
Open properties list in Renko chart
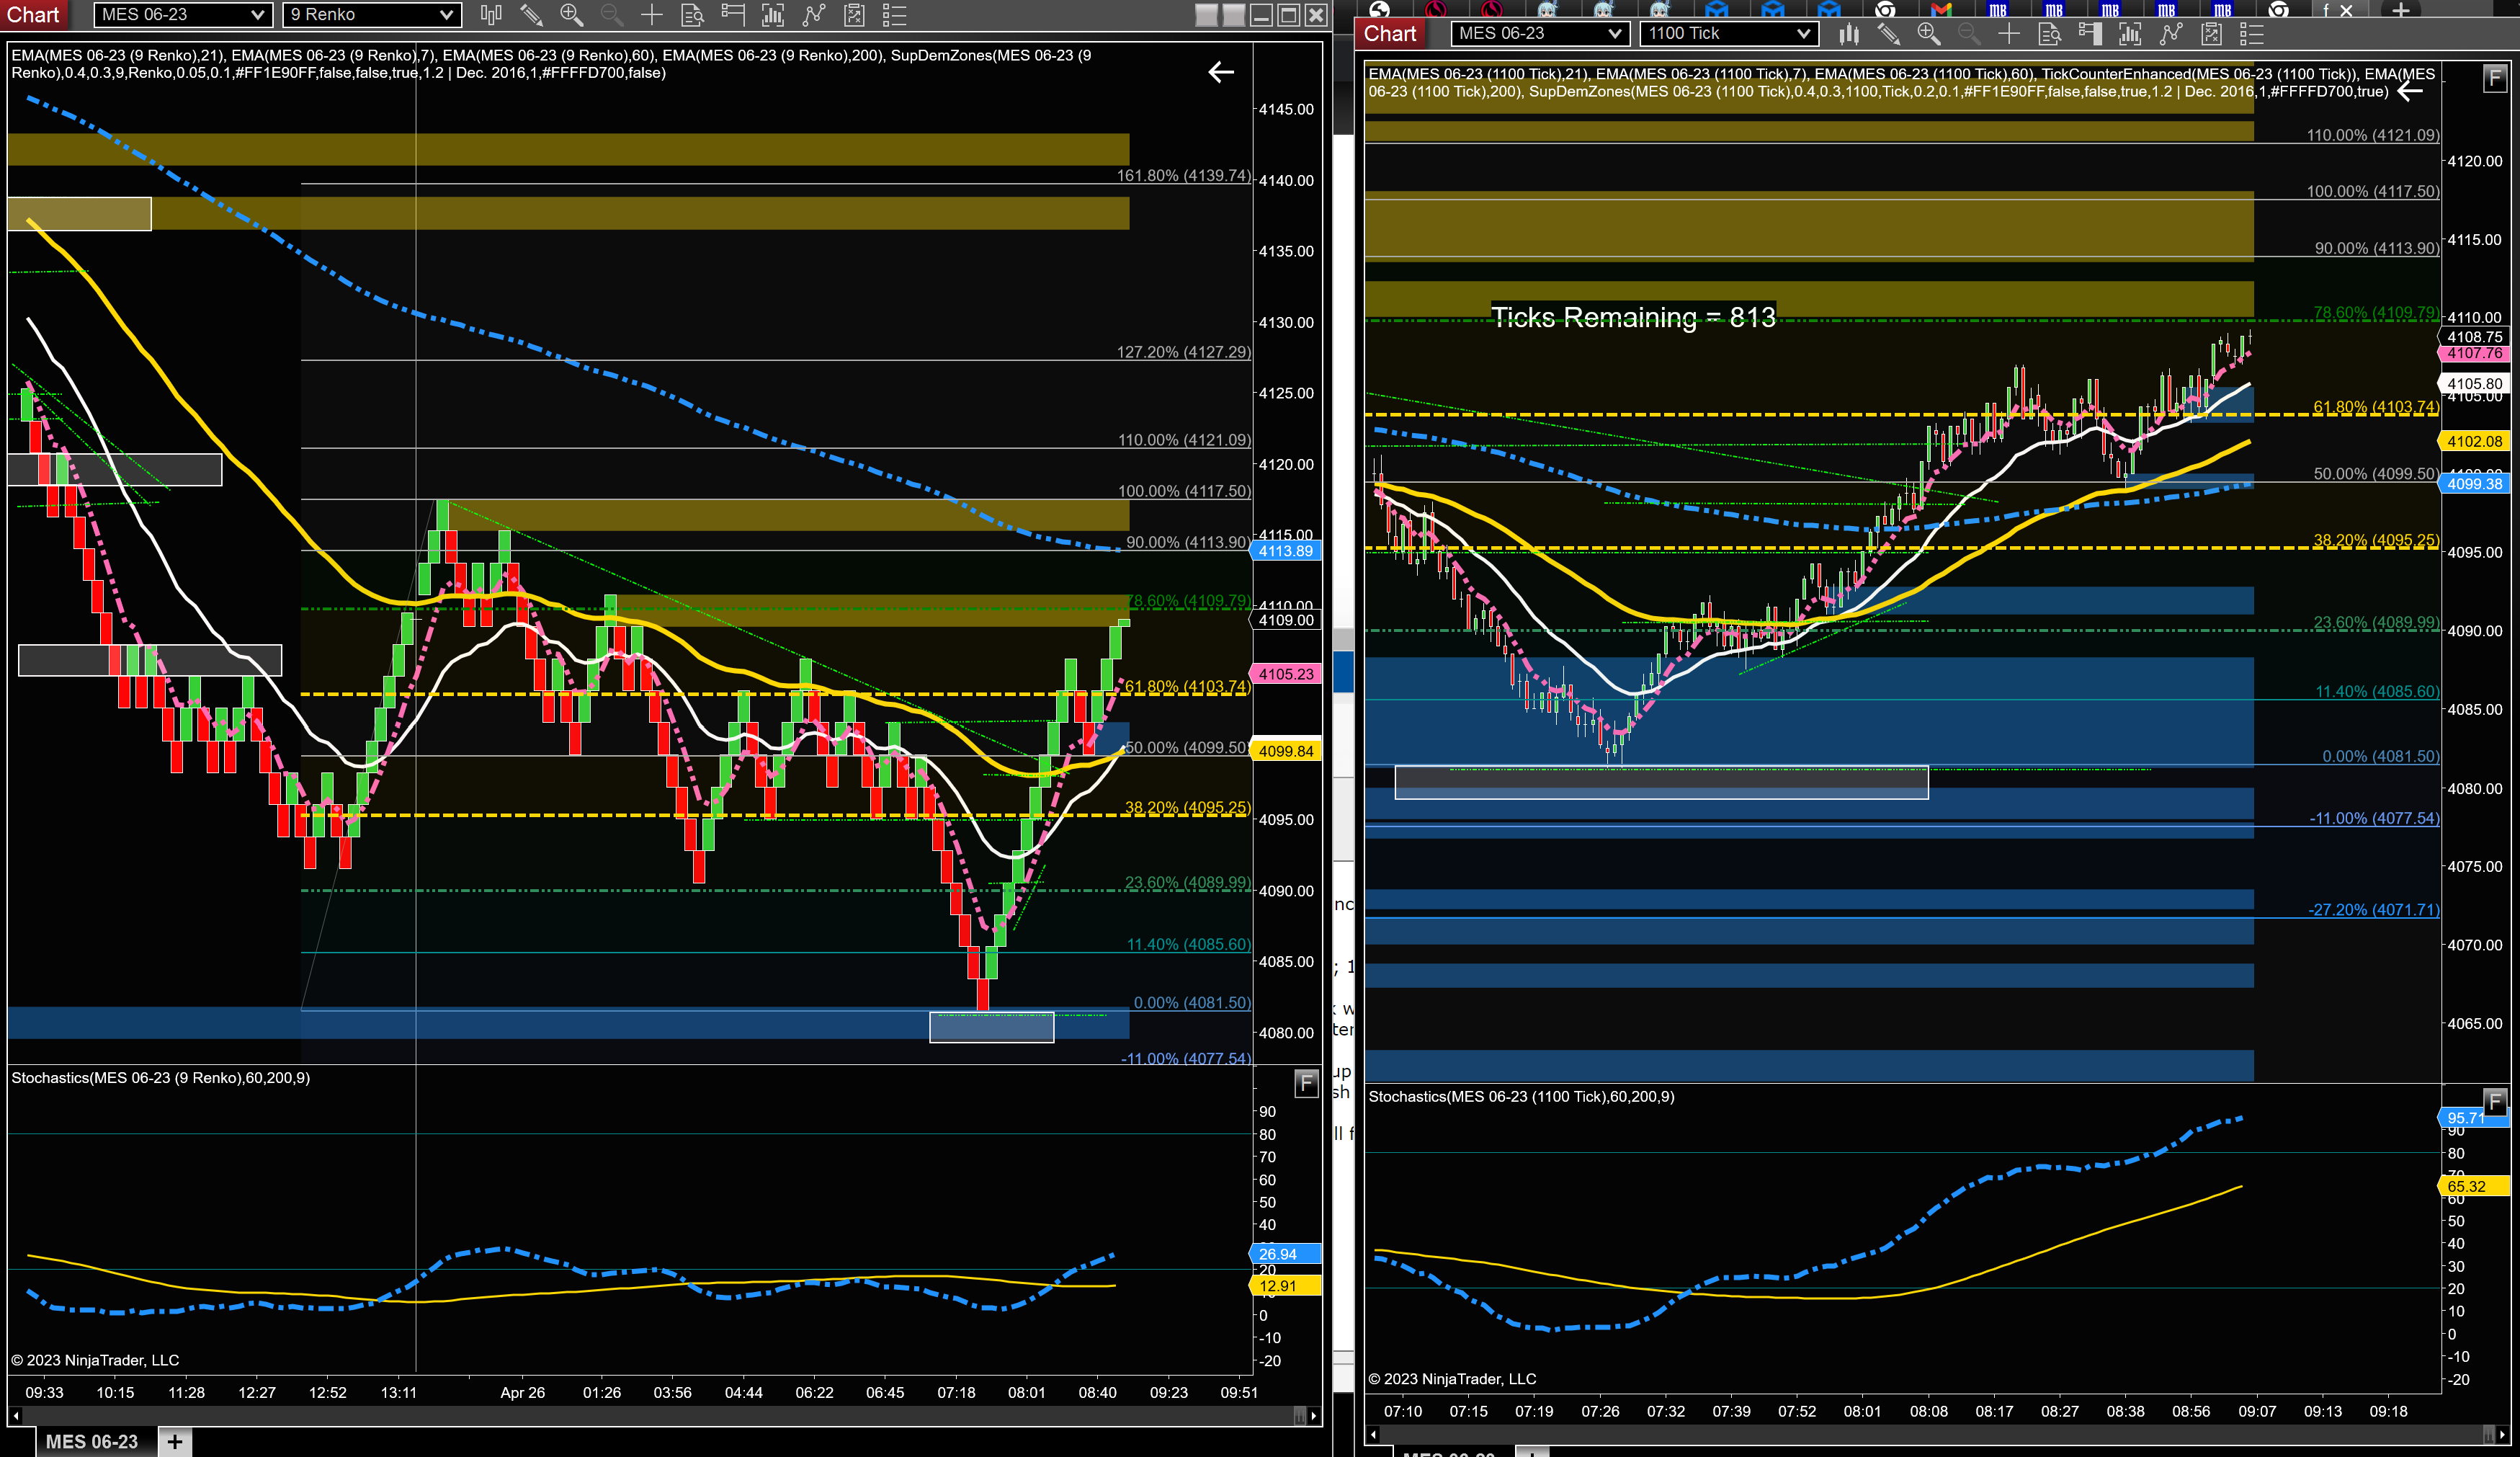click(895, 15)
